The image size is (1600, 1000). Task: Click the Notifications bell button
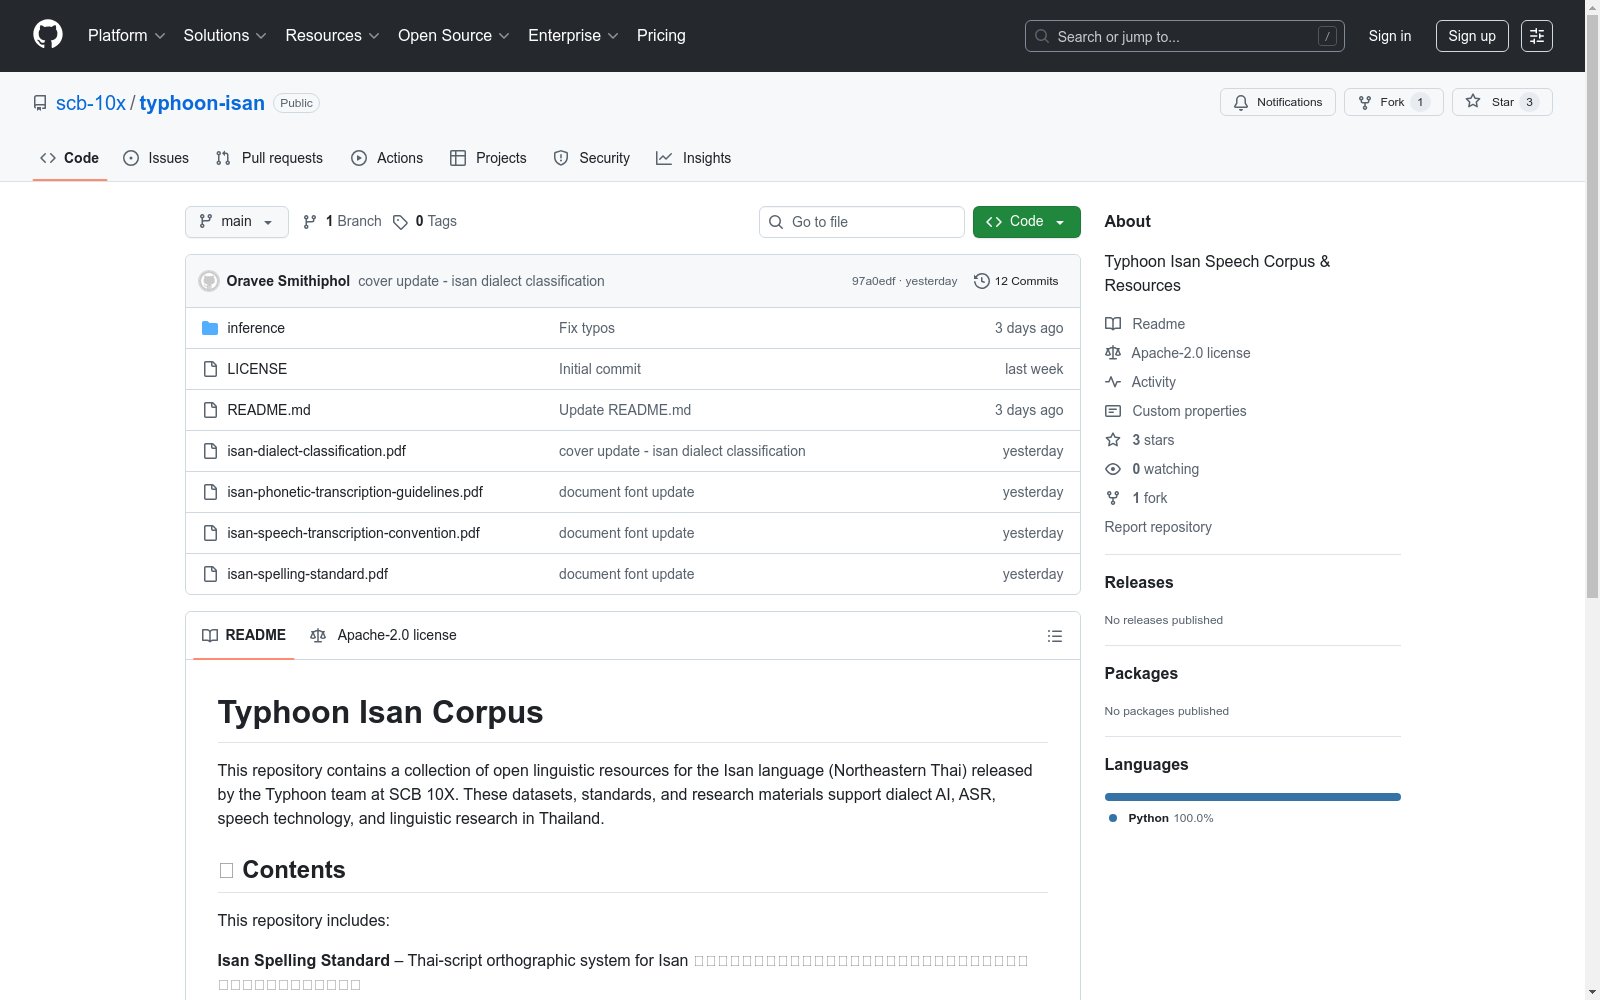(x=1277, y=102)
